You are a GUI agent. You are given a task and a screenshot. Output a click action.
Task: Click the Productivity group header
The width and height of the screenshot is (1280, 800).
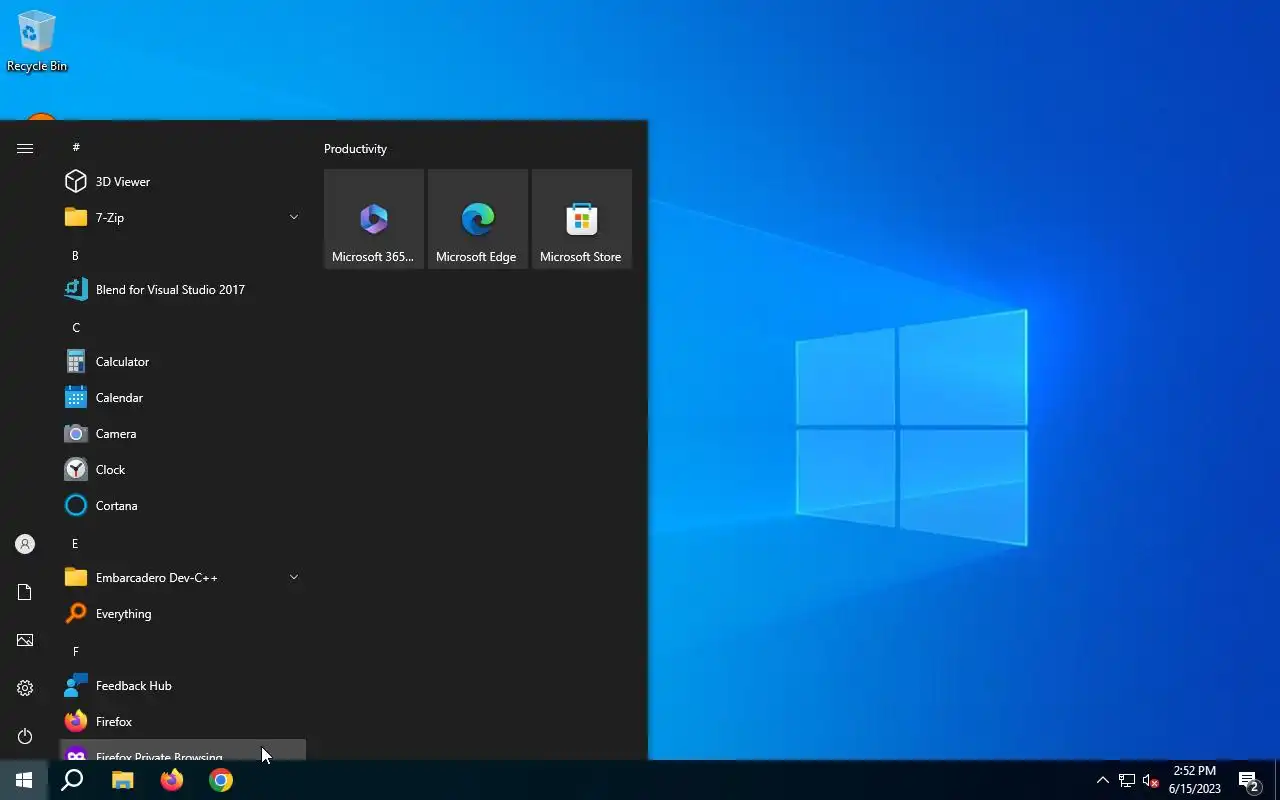(x=355, y=149)
